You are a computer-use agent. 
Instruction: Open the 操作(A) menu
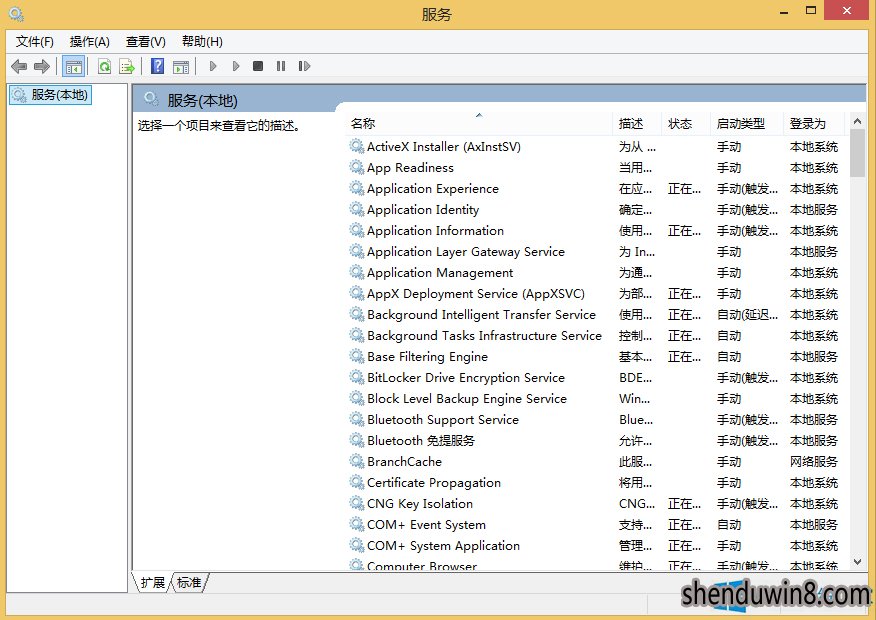[x=89, y=41]
